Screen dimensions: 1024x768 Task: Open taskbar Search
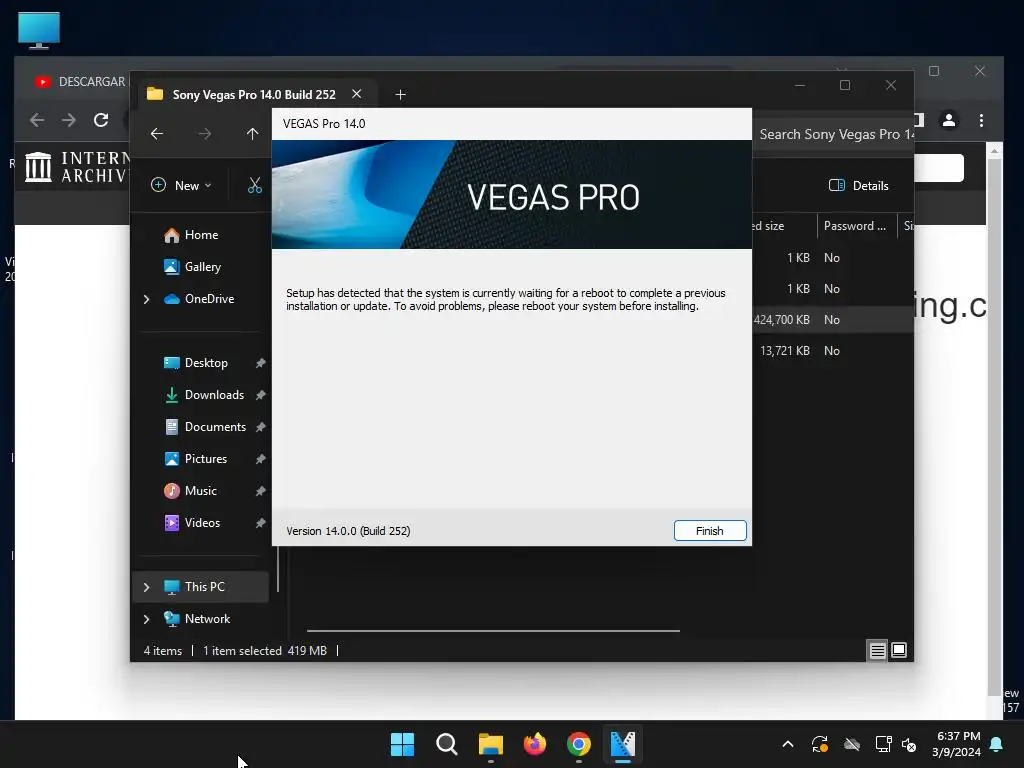pyautogui.click(x=447, y=744)
